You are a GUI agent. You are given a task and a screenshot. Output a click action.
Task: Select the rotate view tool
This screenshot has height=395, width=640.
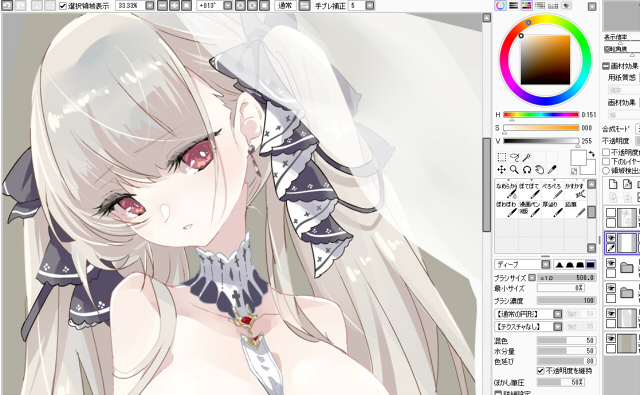[527, 169]
